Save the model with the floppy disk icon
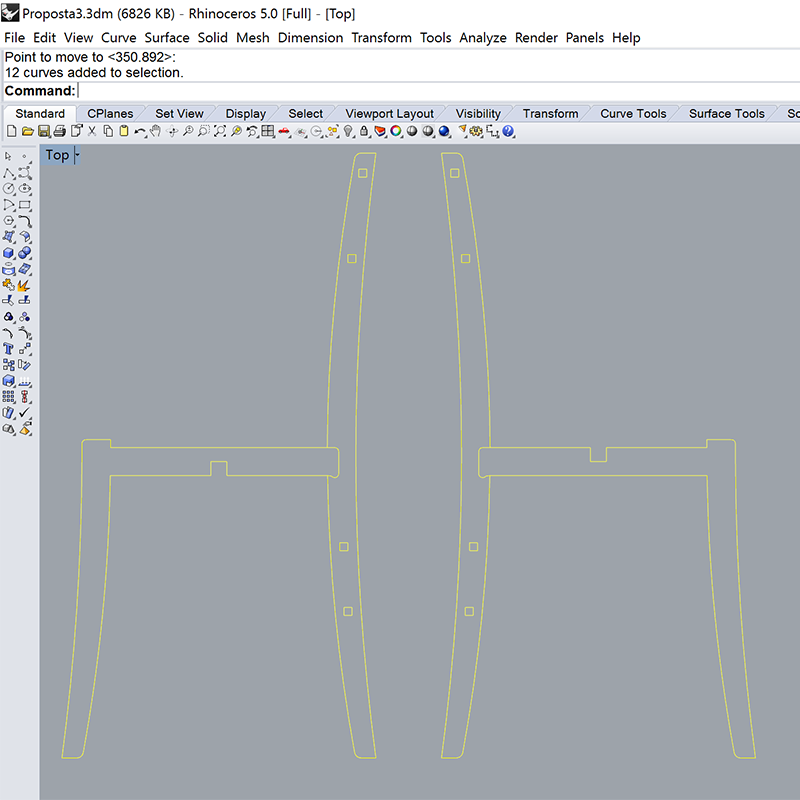The height and width of the screenshot is (800, 800). coord(44,131)
